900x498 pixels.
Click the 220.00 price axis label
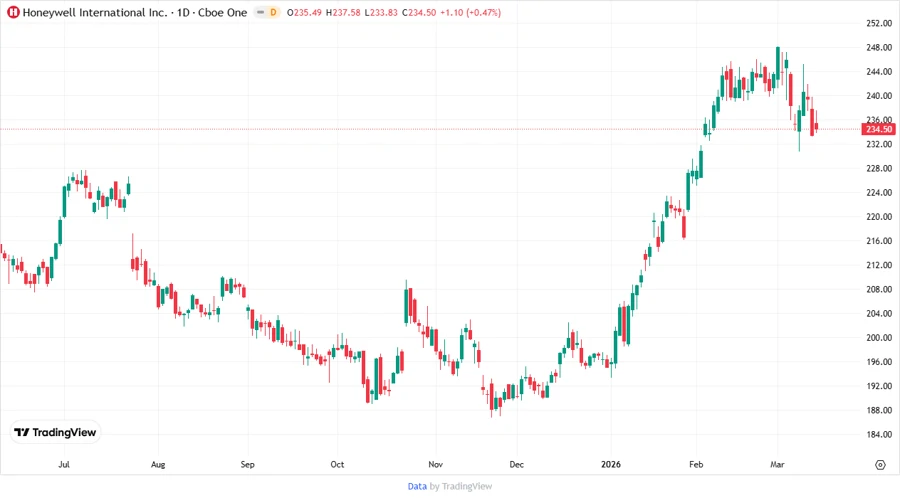(x=879, y=217)
